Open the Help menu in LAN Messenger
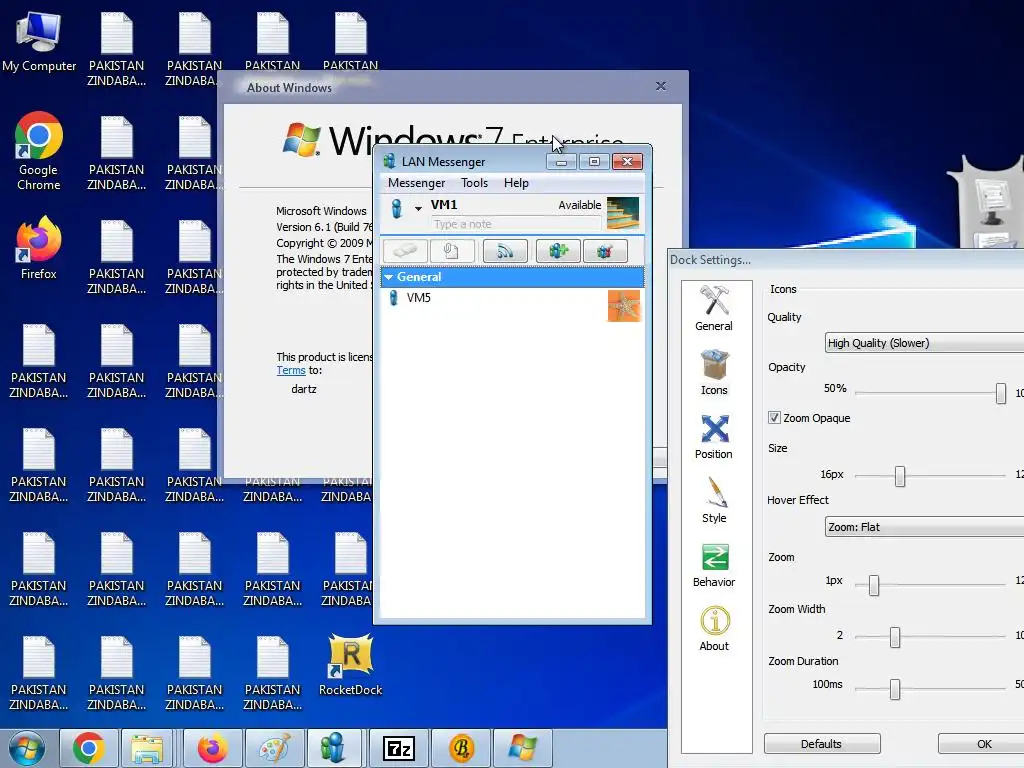The height and width of the screenshot is (768, 1024). tap(516, 183)
